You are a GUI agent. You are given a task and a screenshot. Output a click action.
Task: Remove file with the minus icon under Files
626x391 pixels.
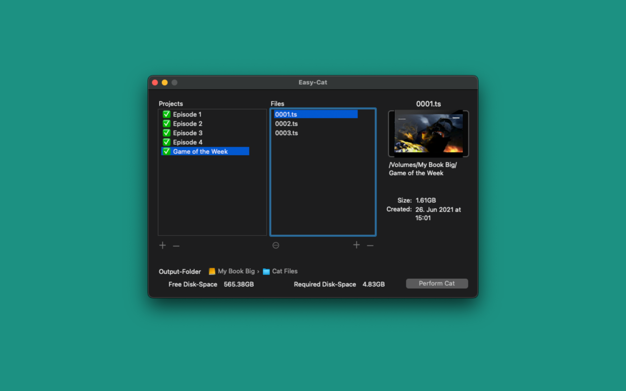tap(370, 245)
